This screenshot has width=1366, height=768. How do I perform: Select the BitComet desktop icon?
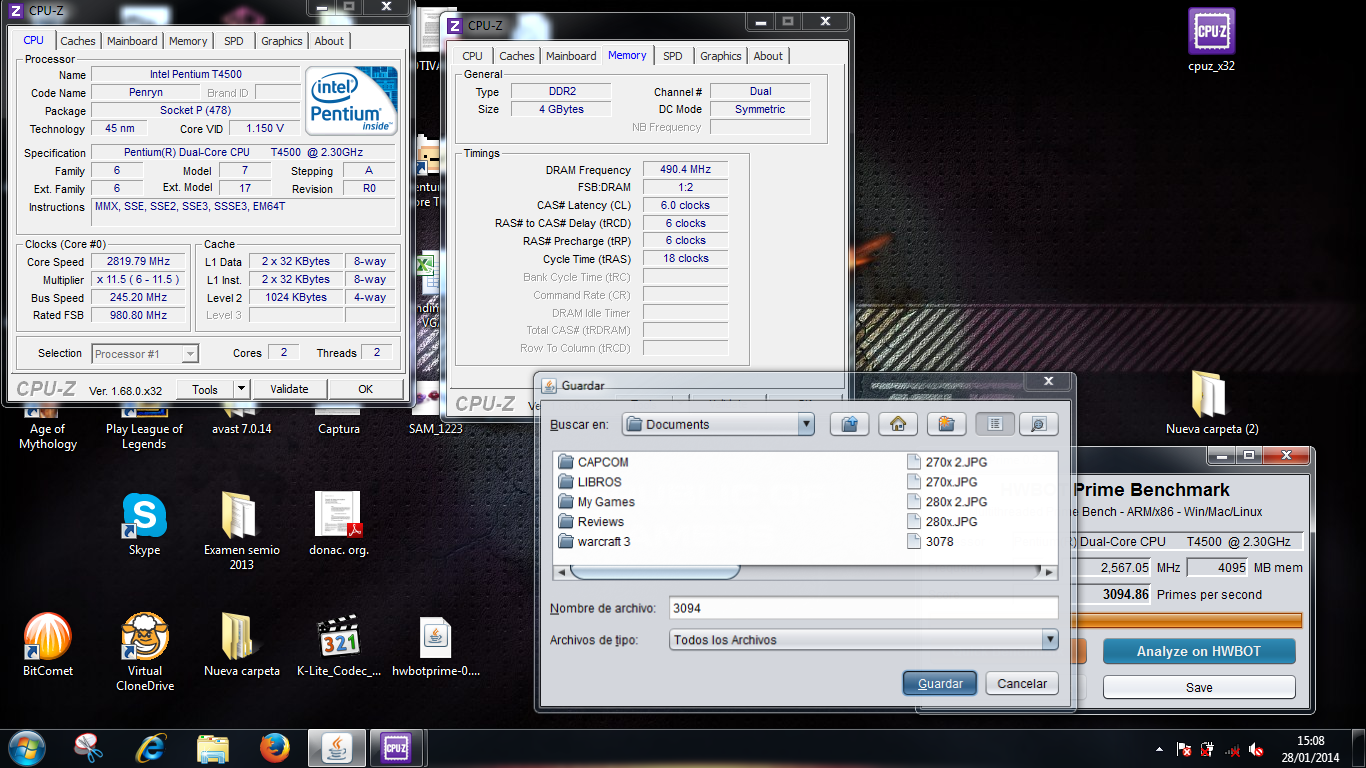48,645
